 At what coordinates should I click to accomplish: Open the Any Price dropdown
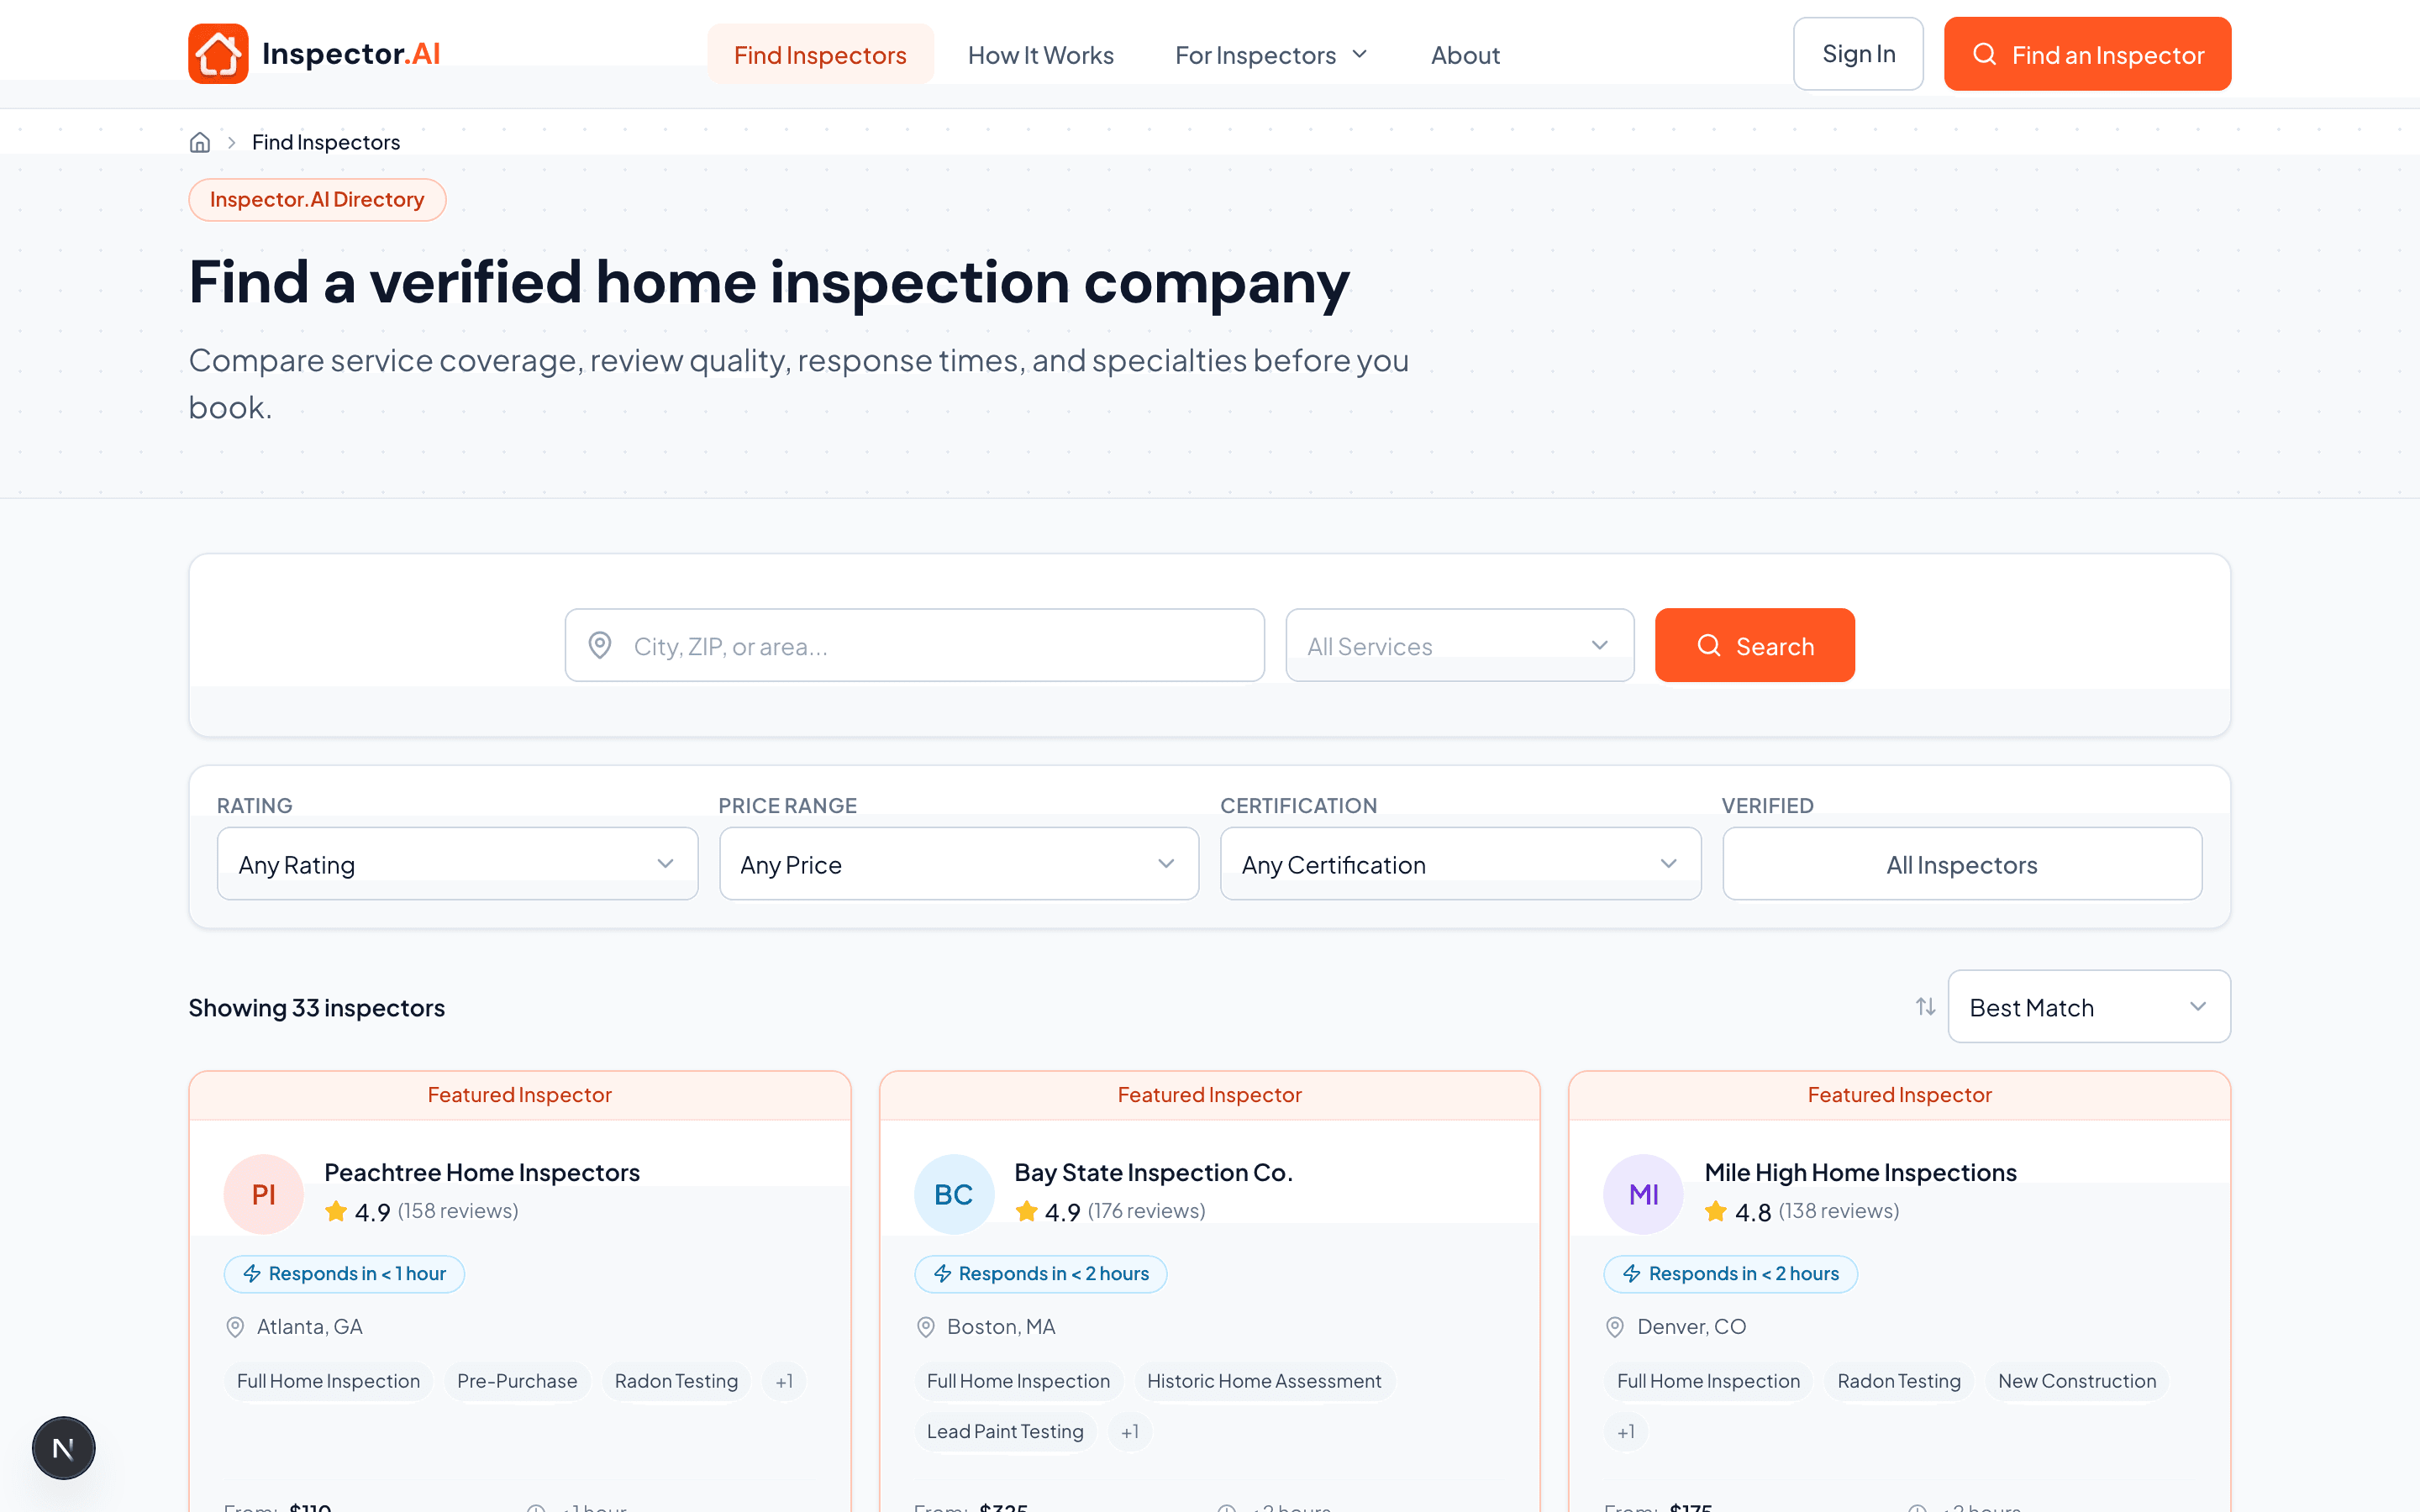click(x=959, y=864)
